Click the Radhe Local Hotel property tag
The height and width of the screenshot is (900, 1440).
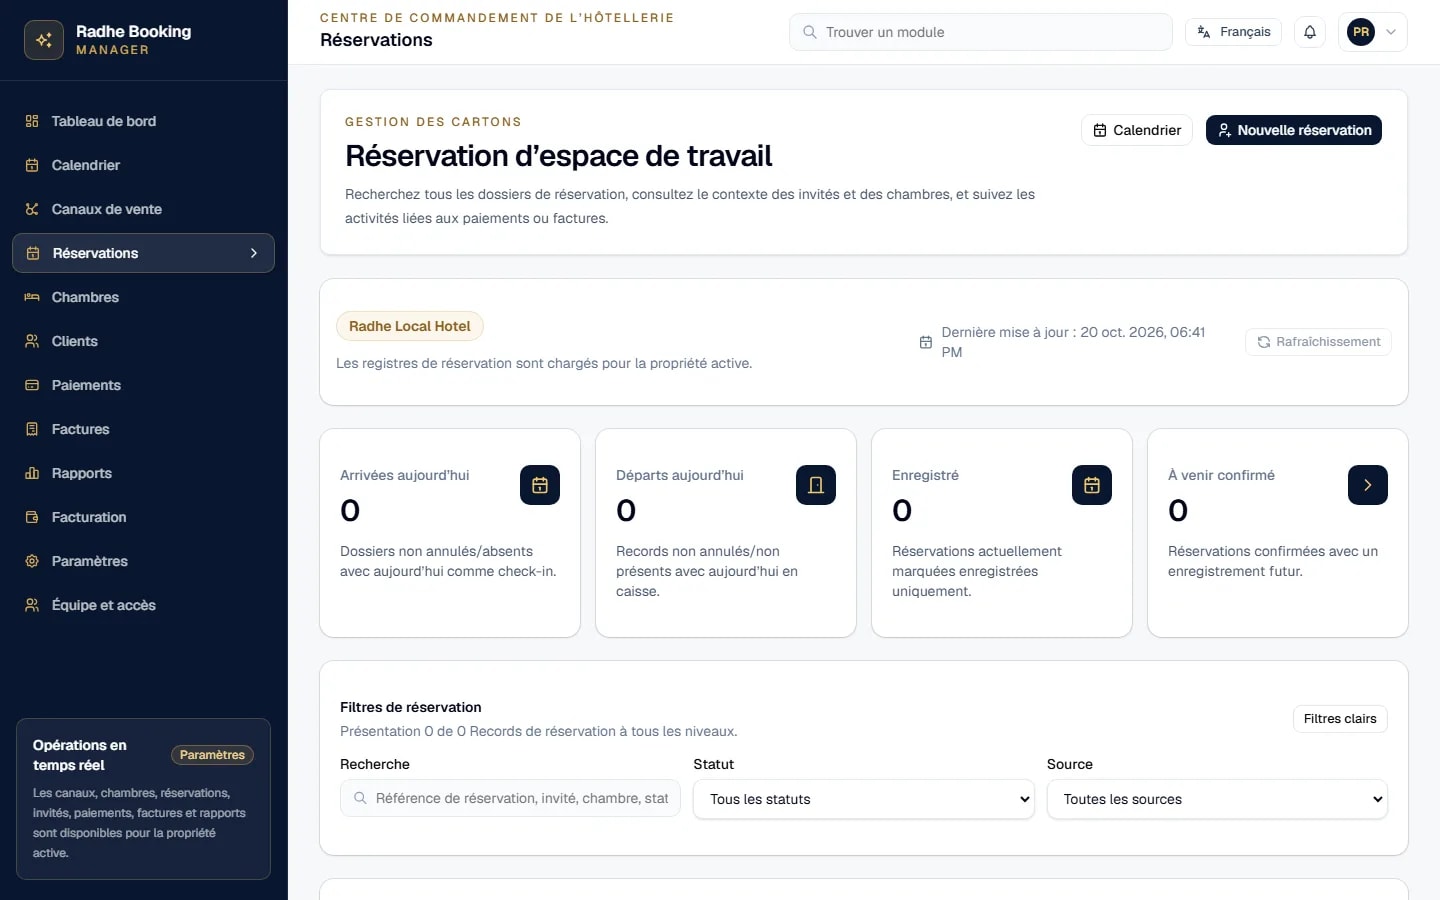tap(410, 326)
